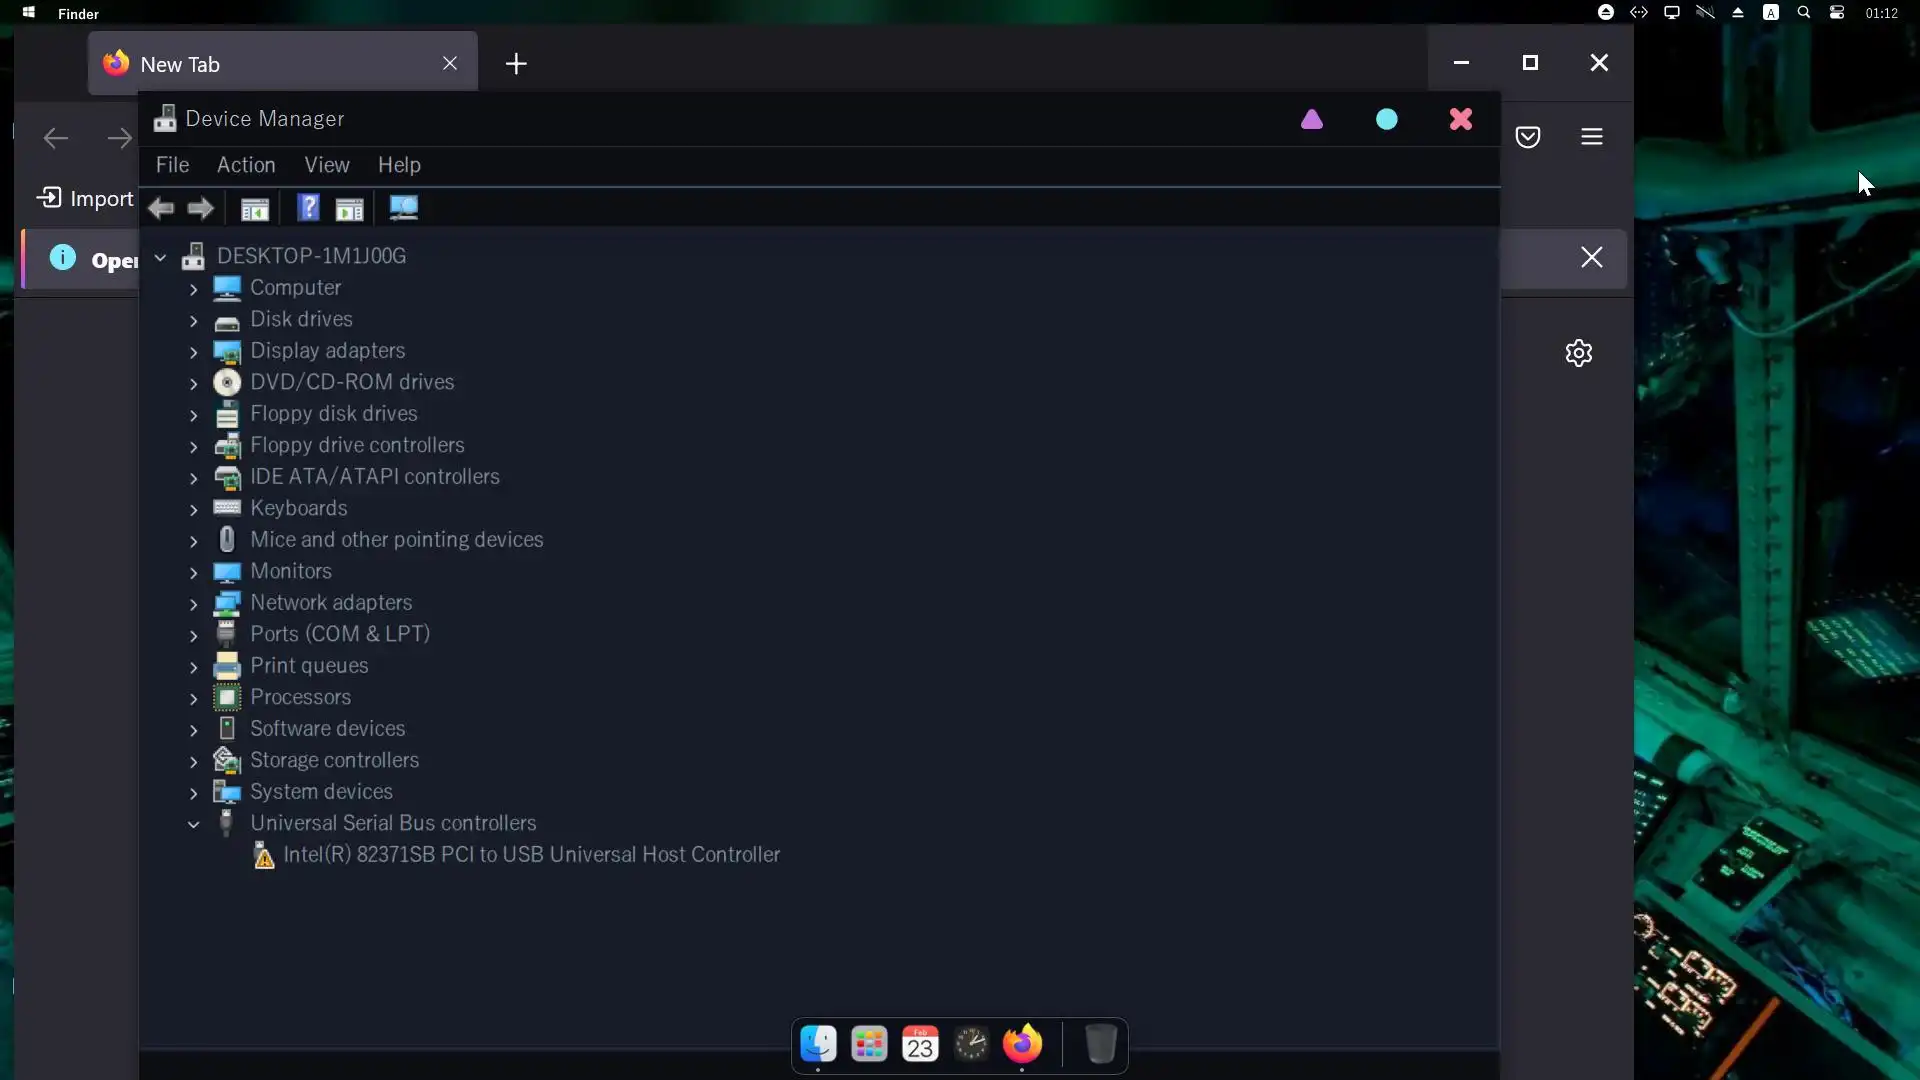Viewport: 1920px width, 1080px height.
Task: Click the Forward arrow in the Device Manager toolbar
Action: pyautogui.click(x=201, y=208)
